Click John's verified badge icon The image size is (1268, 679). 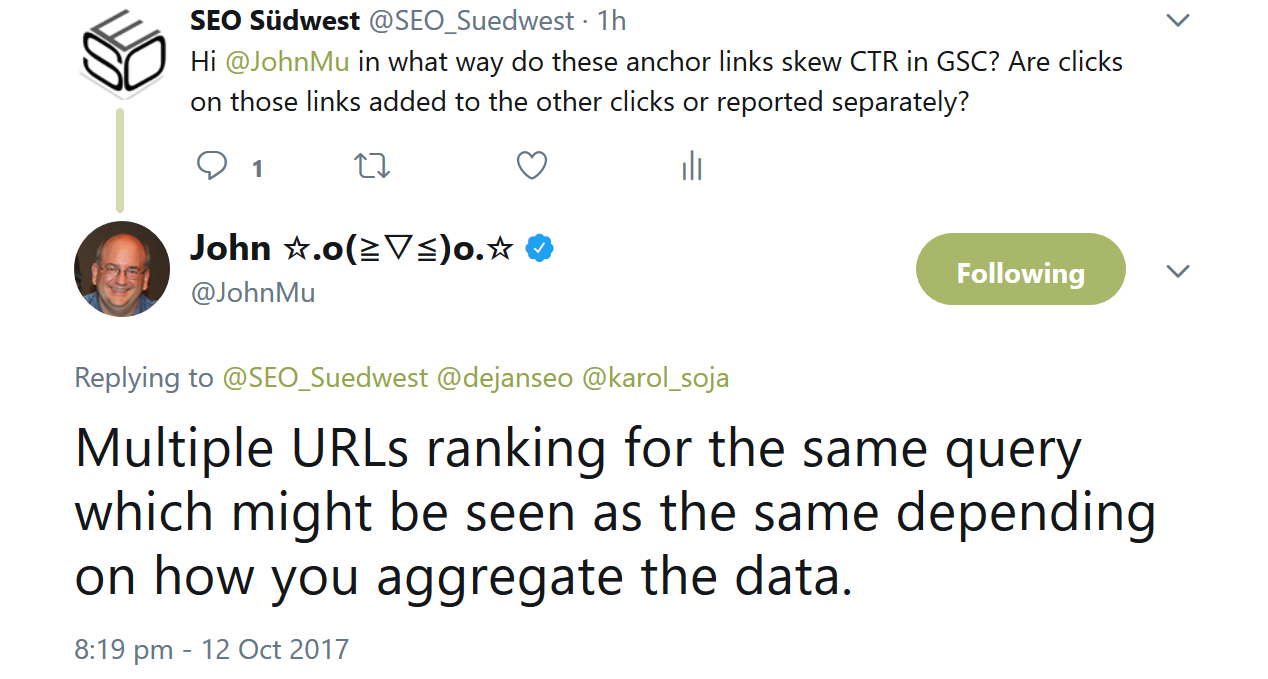[x=539, y=247]
